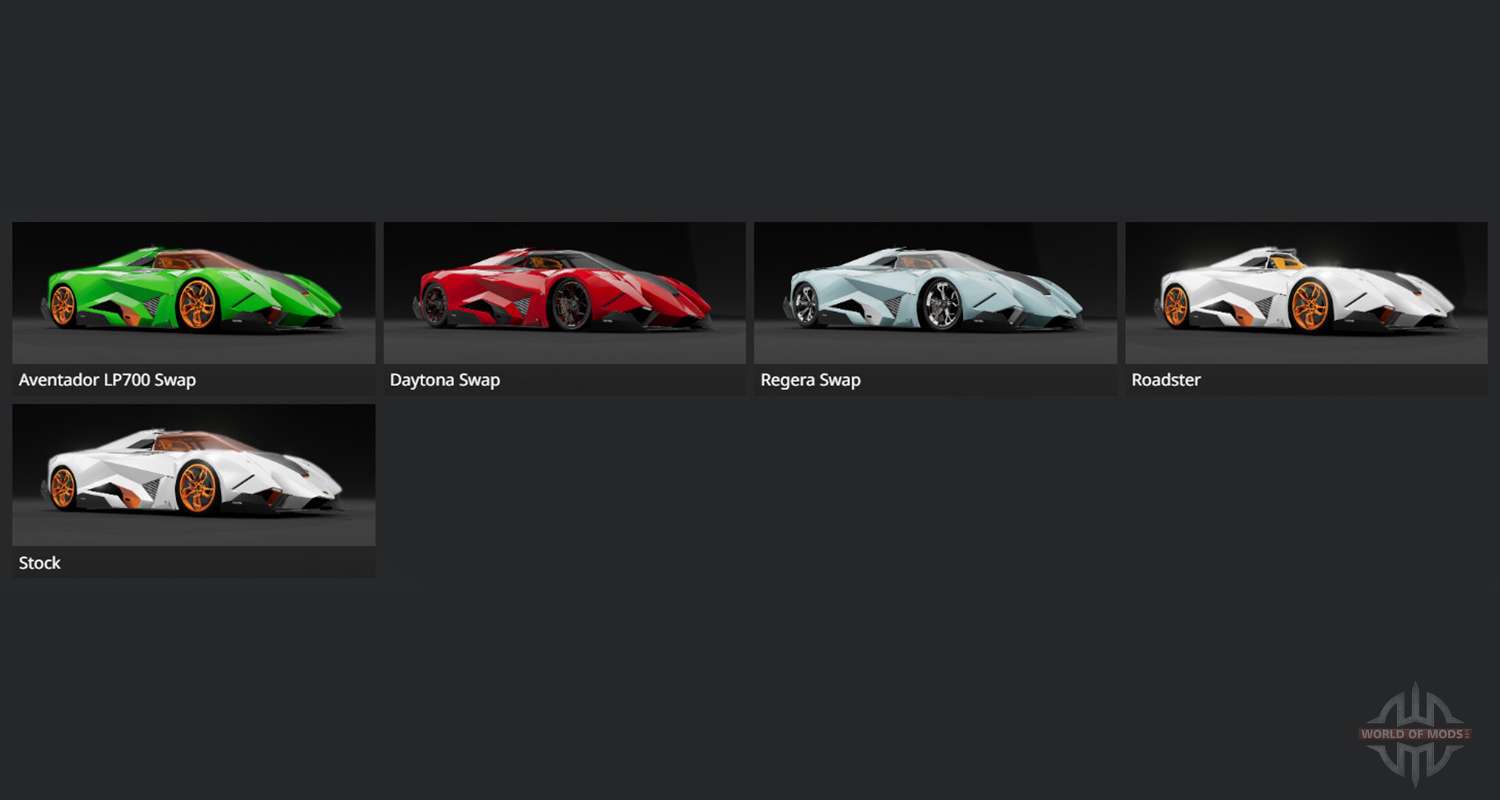Select the green Aventador LP700 Swap car thumbnail
The height and width of the screenshot is (800, 1500).
[x=193, y=292]
